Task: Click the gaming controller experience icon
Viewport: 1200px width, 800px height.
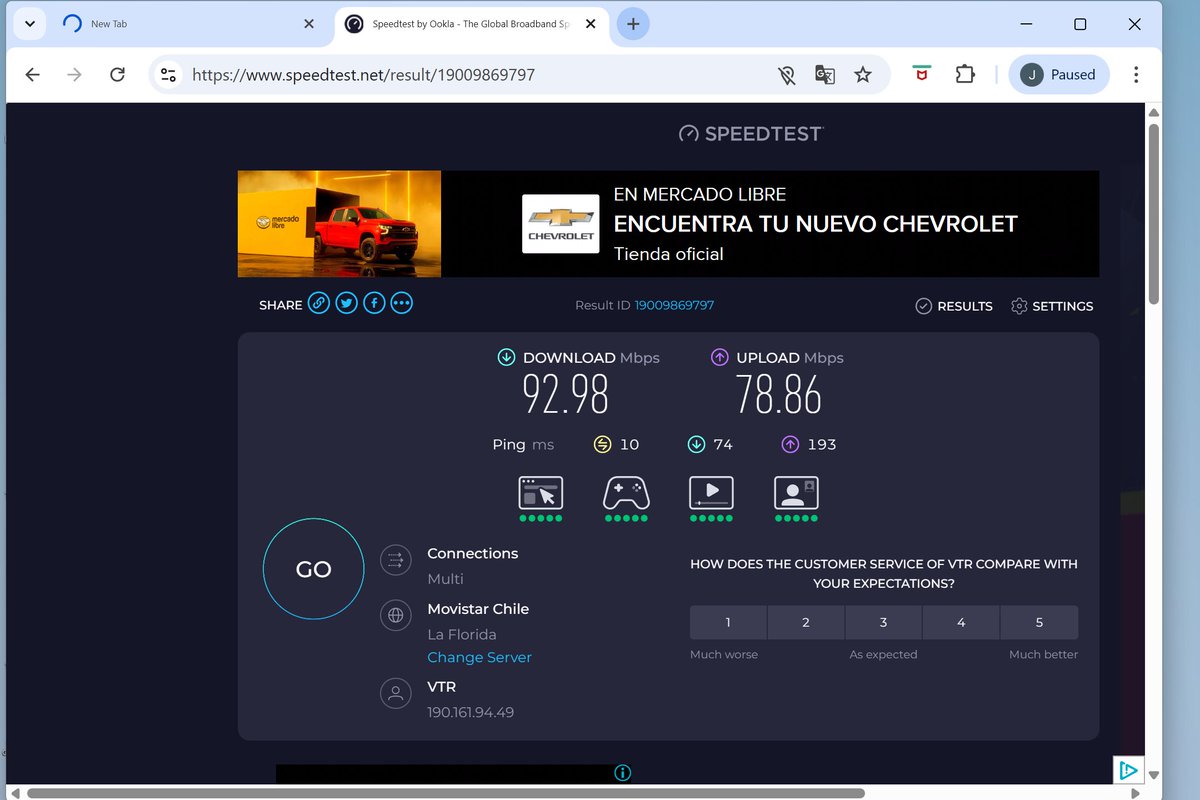Action: click(x=626, y=493)
